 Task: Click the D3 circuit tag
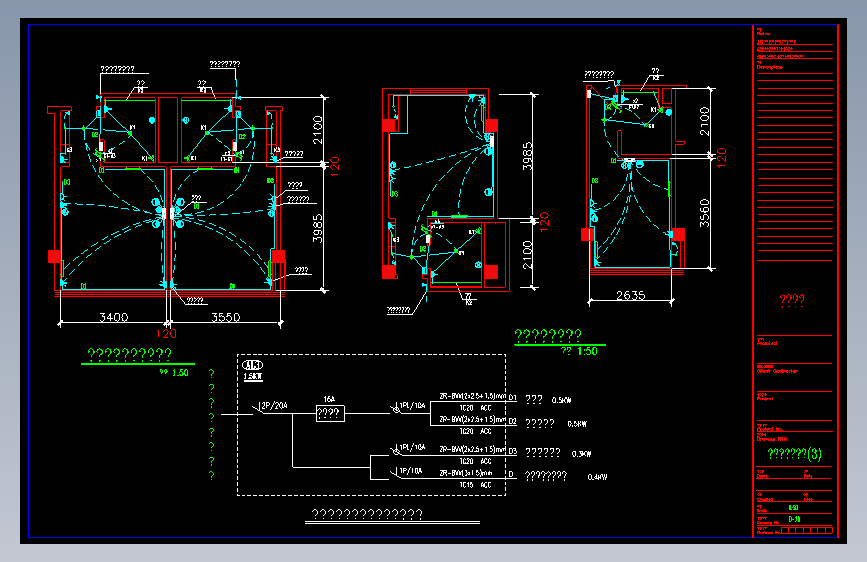coord(513,451)
